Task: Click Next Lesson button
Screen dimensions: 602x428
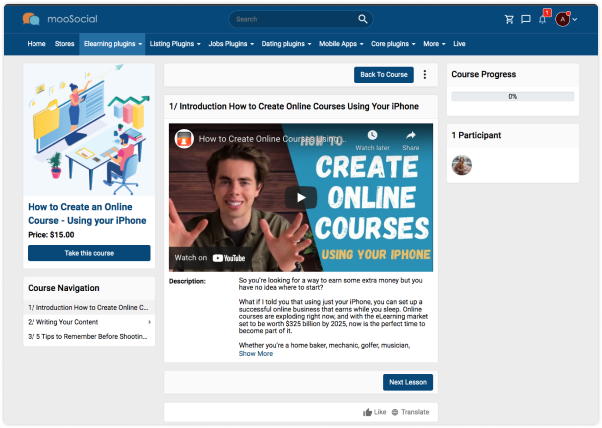Action: [408, 382]
